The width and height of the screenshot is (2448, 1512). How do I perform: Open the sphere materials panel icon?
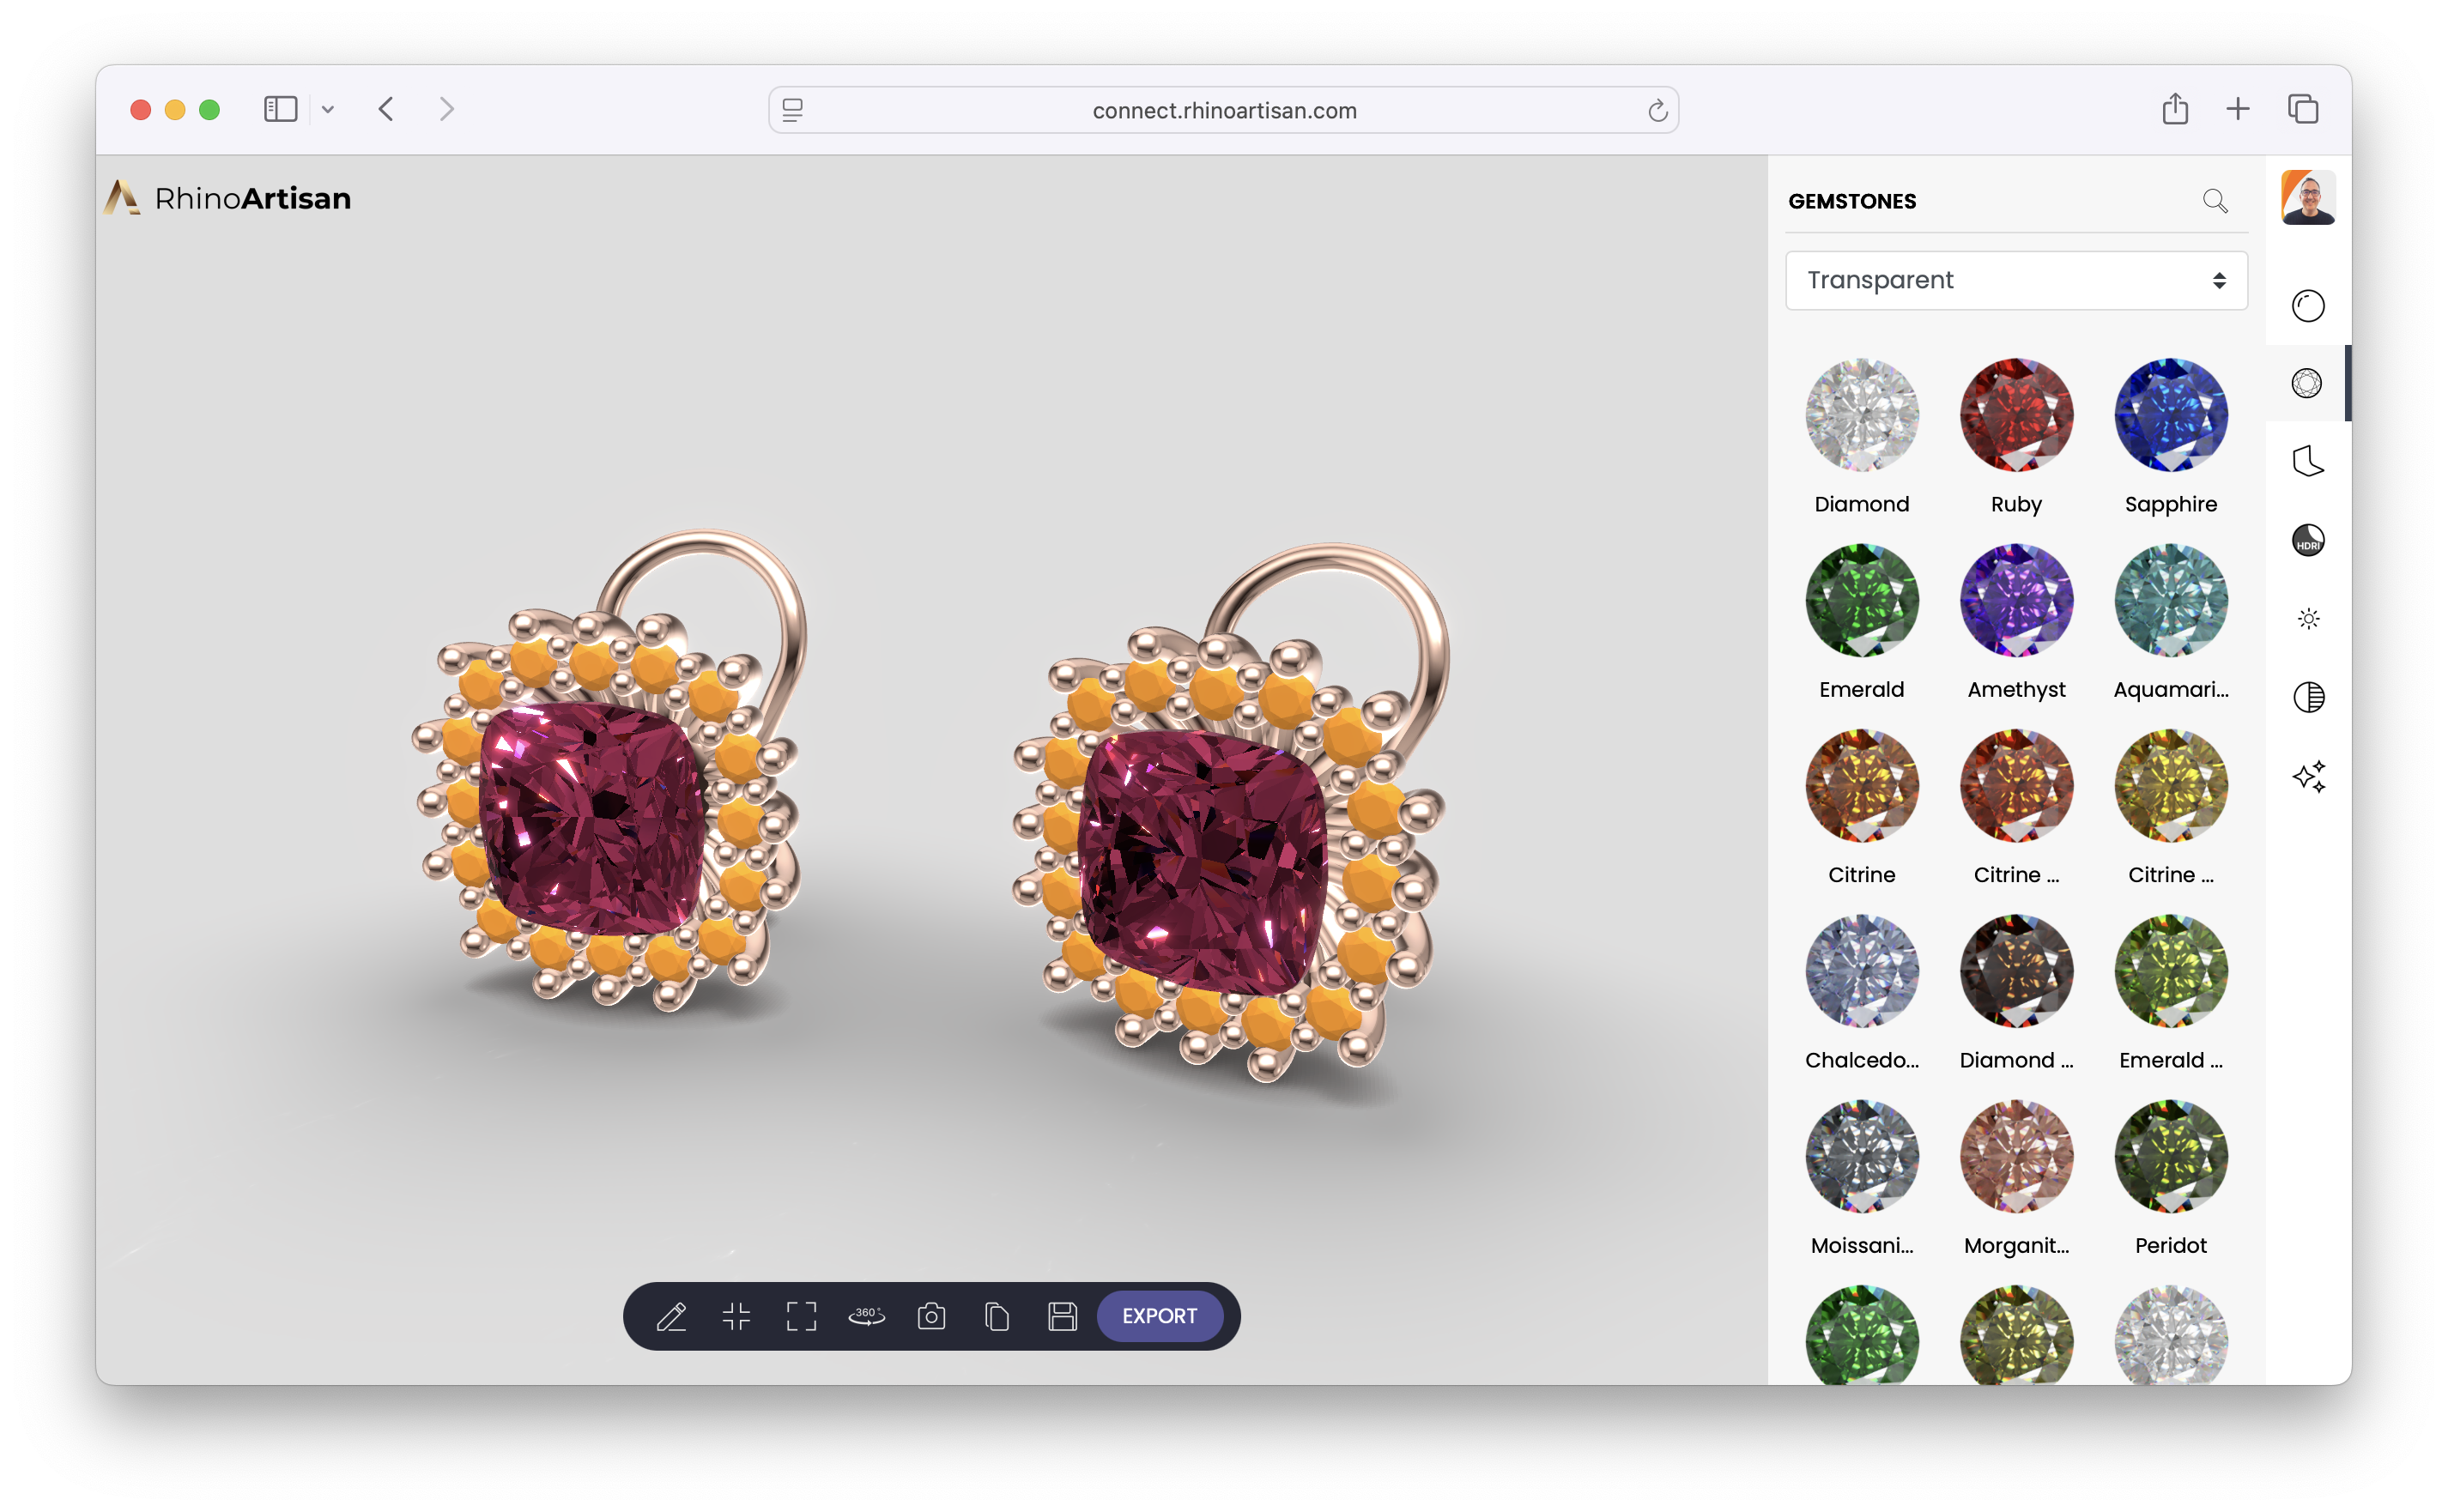2307,305
